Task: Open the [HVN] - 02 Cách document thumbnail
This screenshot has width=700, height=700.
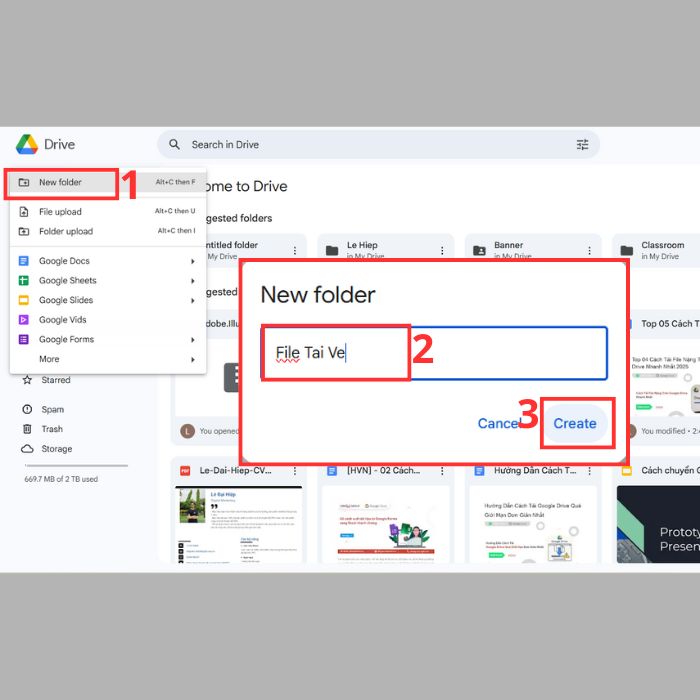Action: (386, 525)
